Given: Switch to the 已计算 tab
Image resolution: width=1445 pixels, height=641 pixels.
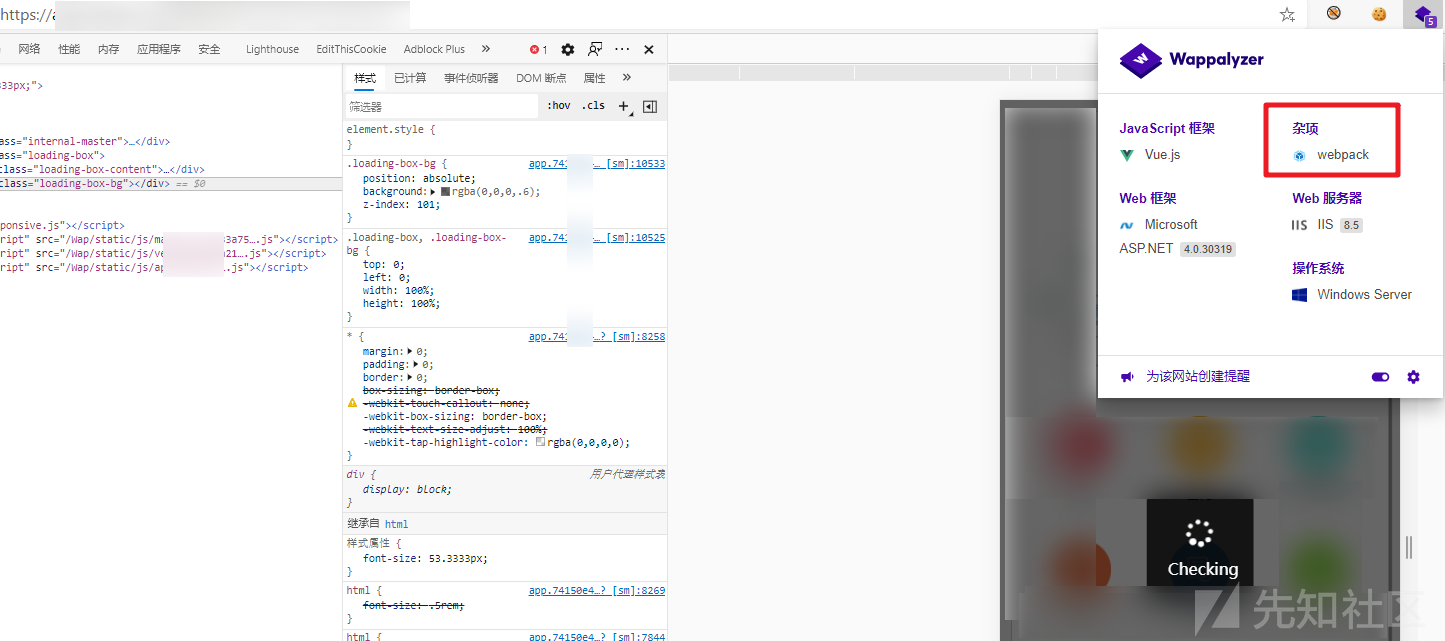Looking at the screenshot, I should (x=410, y=78).
